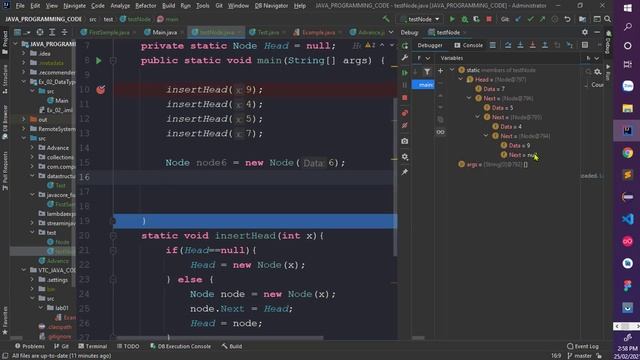The width and height of the screenshot is (640, 360).
Task: Toggle showing watches in Variables (glasses icon)
Action: [x=440, y=132]
